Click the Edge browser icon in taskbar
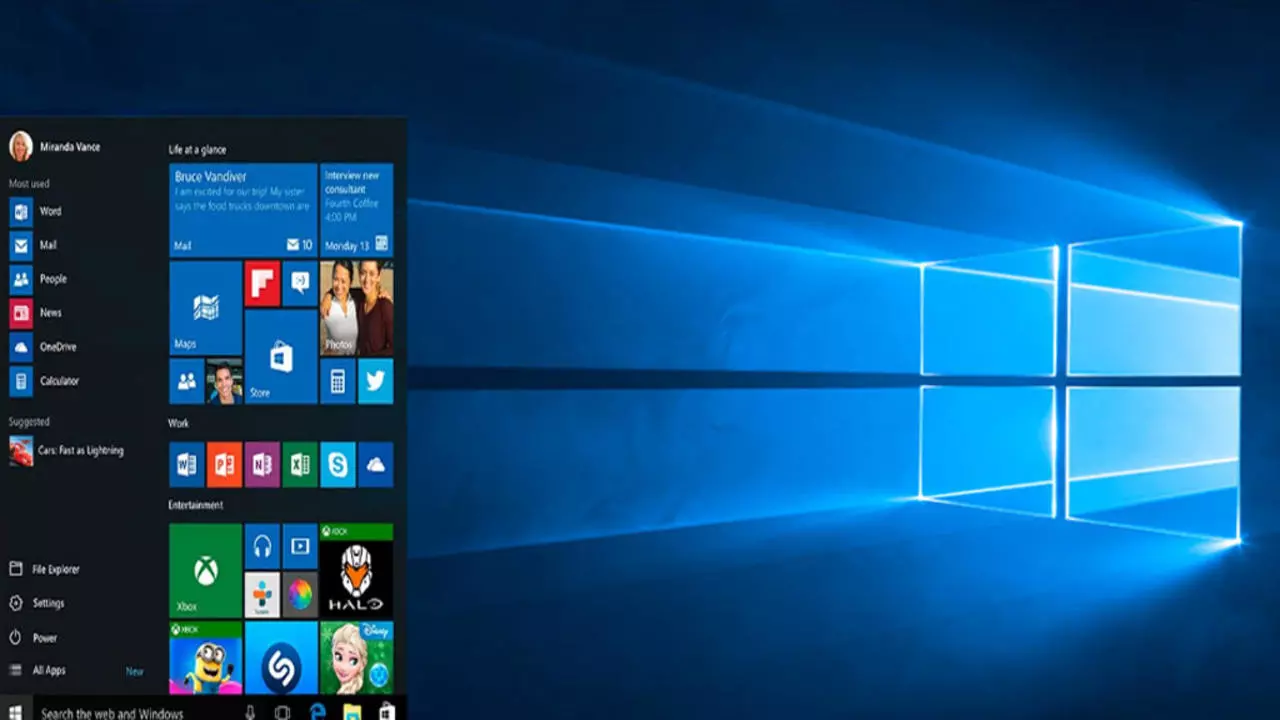Image resolution: width=1280 pixels, height=720 pixels. coord(318,711)
